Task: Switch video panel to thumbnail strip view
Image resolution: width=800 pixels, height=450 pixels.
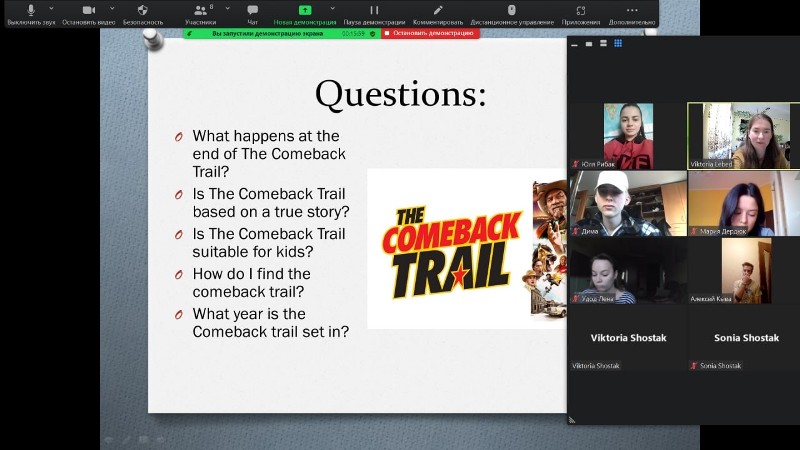Action: click(x=603, y=43)
